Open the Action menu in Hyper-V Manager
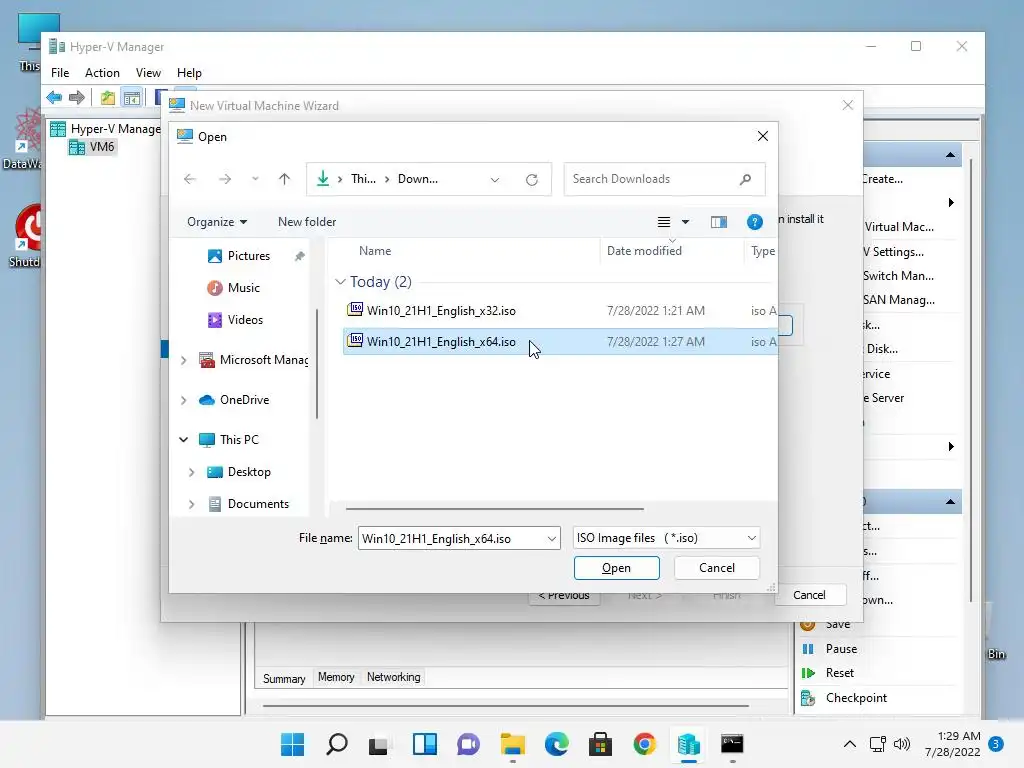The image size is (1024, 768). pyautogui.click(x=103, y=72)
